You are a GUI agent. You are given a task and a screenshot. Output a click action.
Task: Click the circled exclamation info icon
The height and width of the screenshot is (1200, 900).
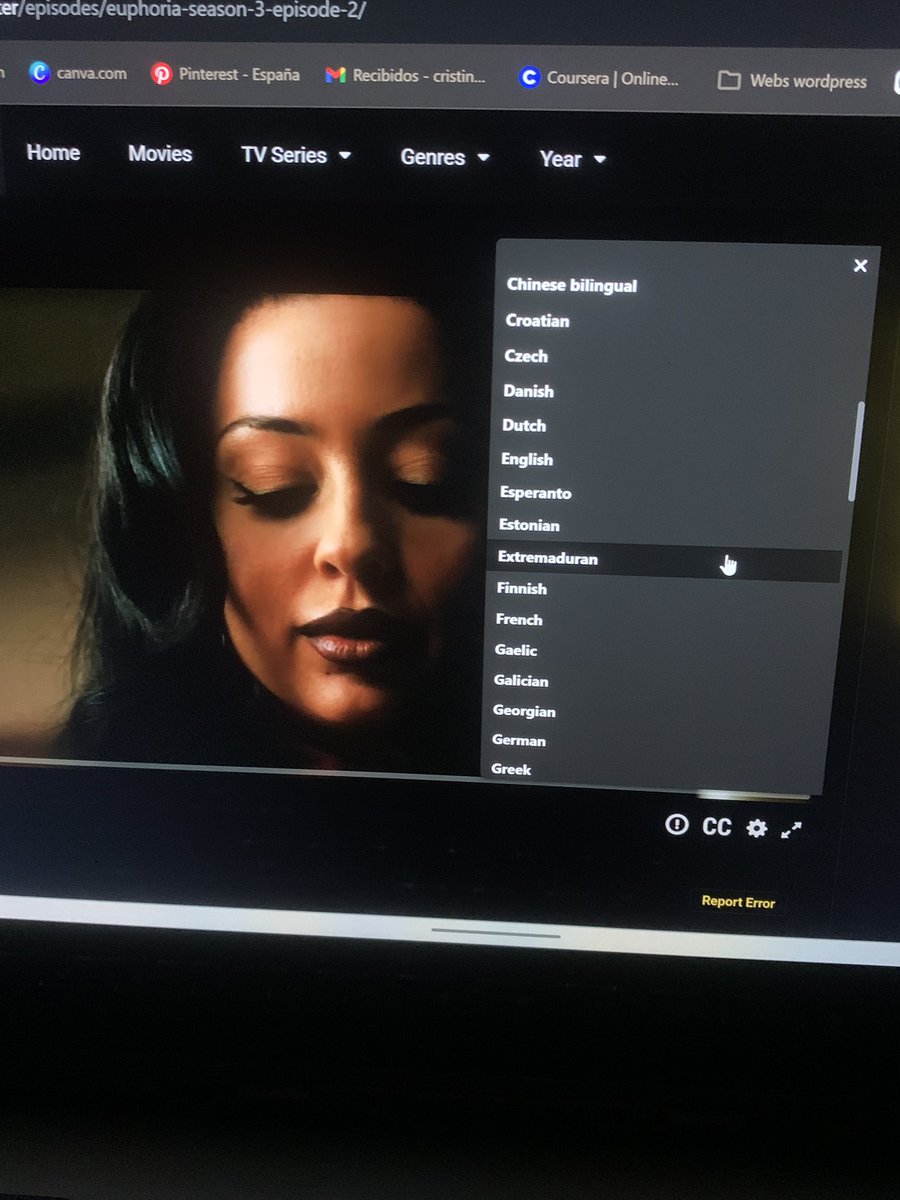tap(677, 825)
